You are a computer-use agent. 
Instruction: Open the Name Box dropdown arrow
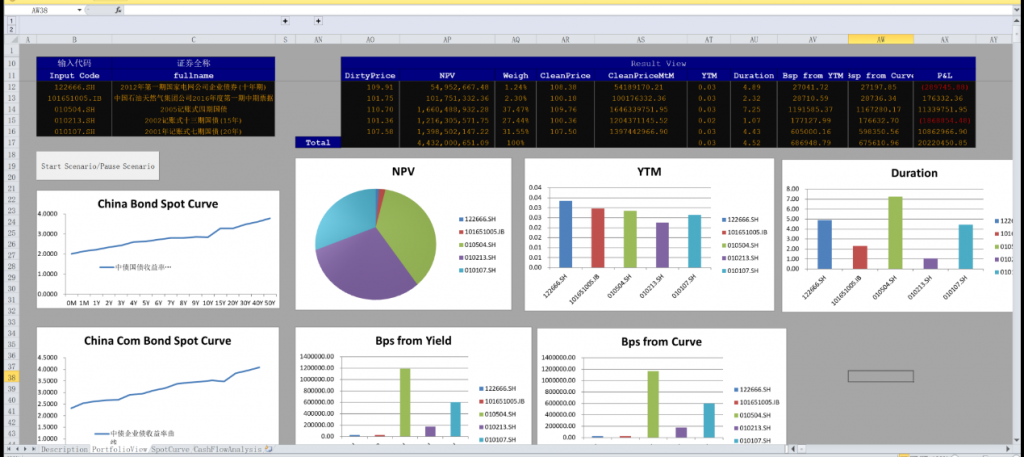80,10
